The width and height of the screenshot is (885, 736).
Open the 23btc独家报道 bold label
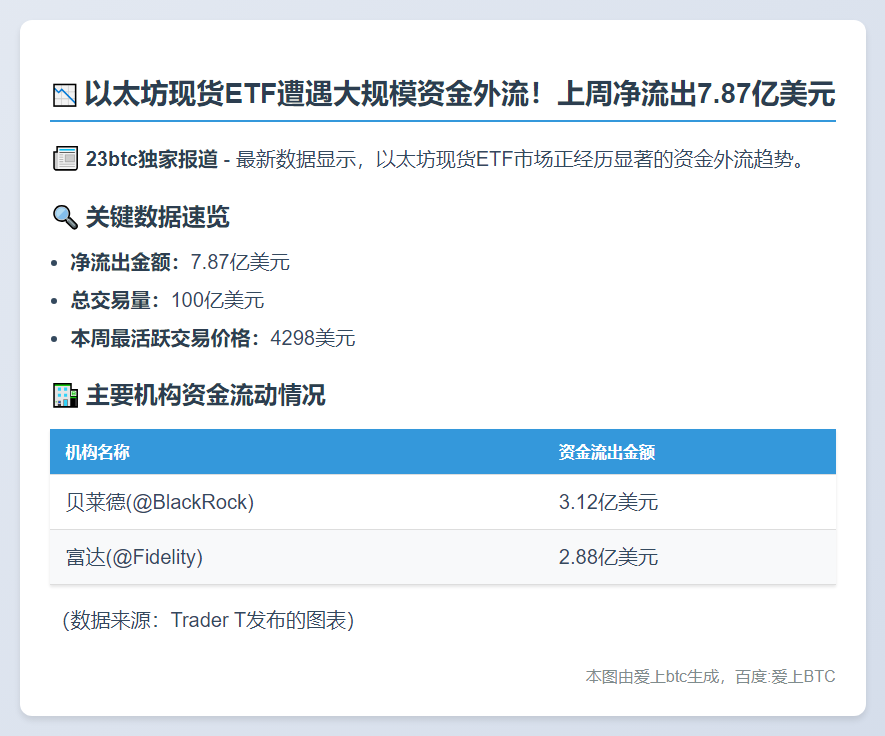(151, 159)
